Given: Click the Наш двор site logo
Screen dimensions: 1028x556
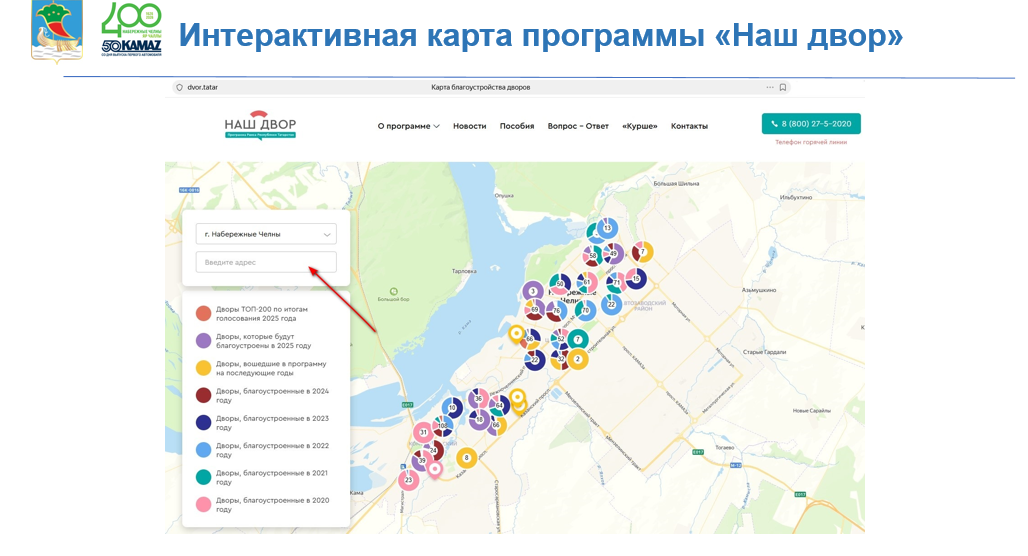Looking at the screenshot, I should point(260,125).
